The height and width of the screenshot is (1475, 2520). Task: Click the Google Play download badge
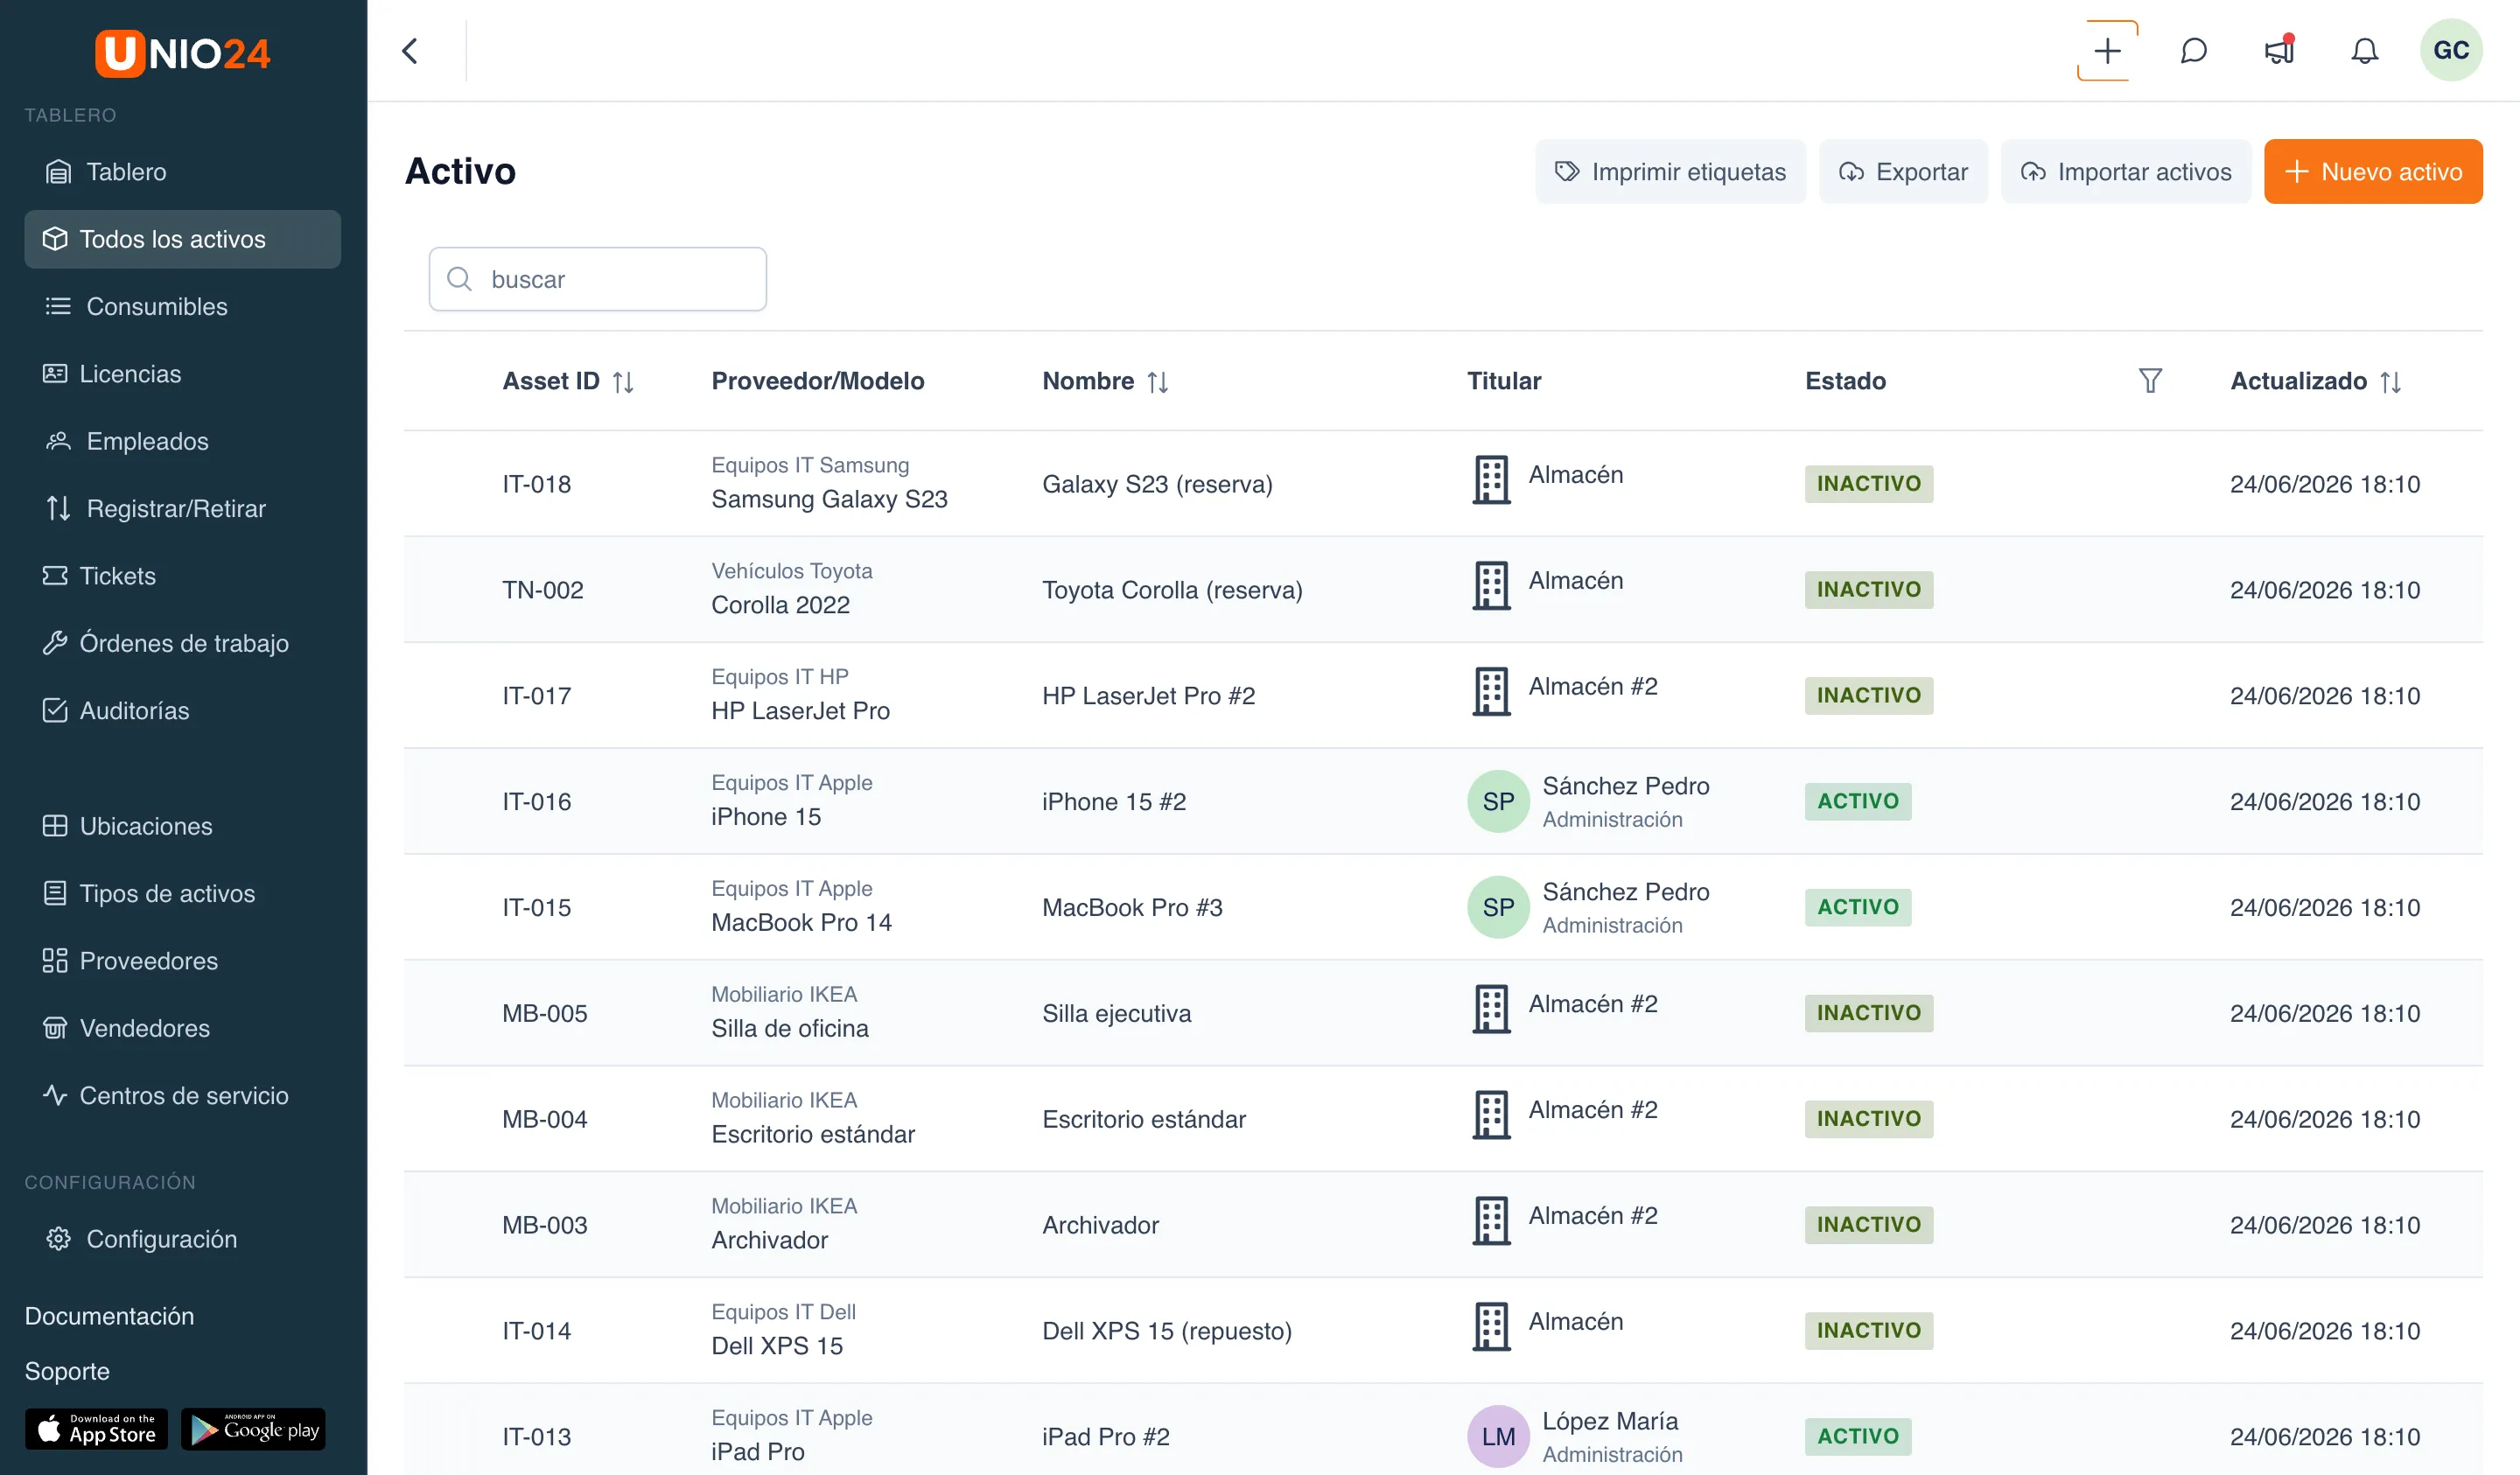[253, 1428]
